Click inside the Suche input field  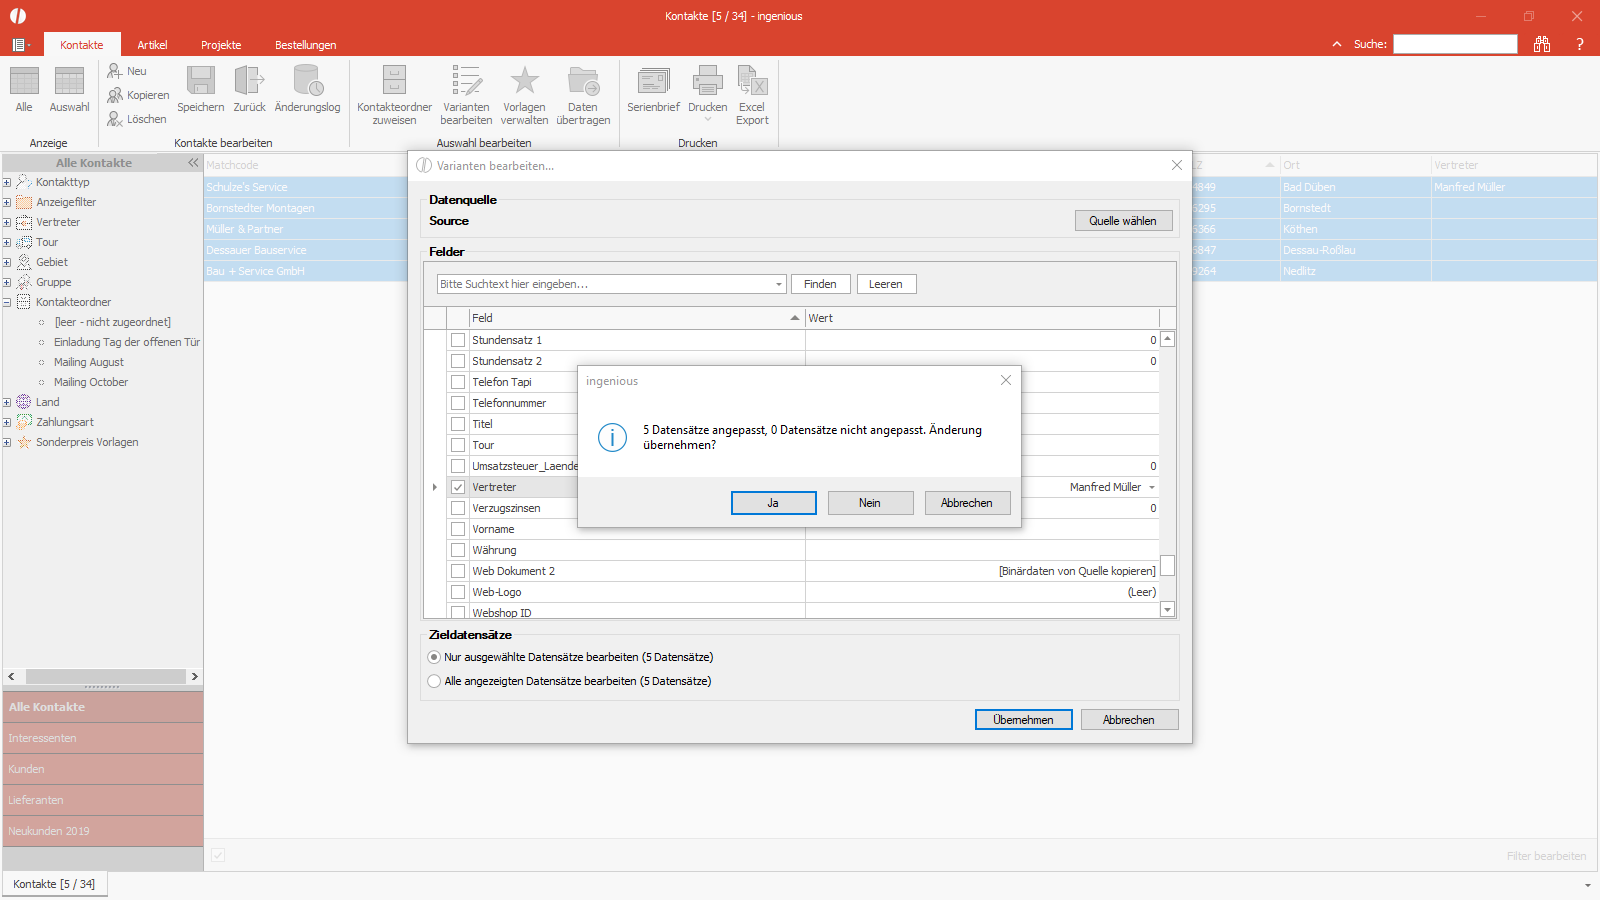click(1455, 44)
